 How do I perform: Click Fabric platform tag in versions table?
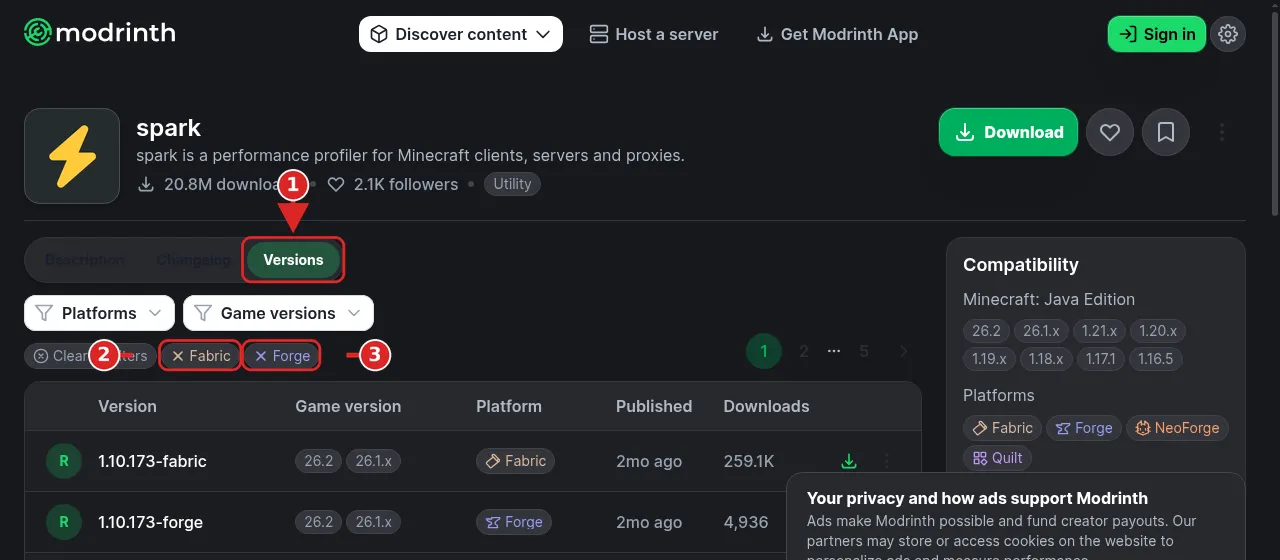(x=515, y=461)
